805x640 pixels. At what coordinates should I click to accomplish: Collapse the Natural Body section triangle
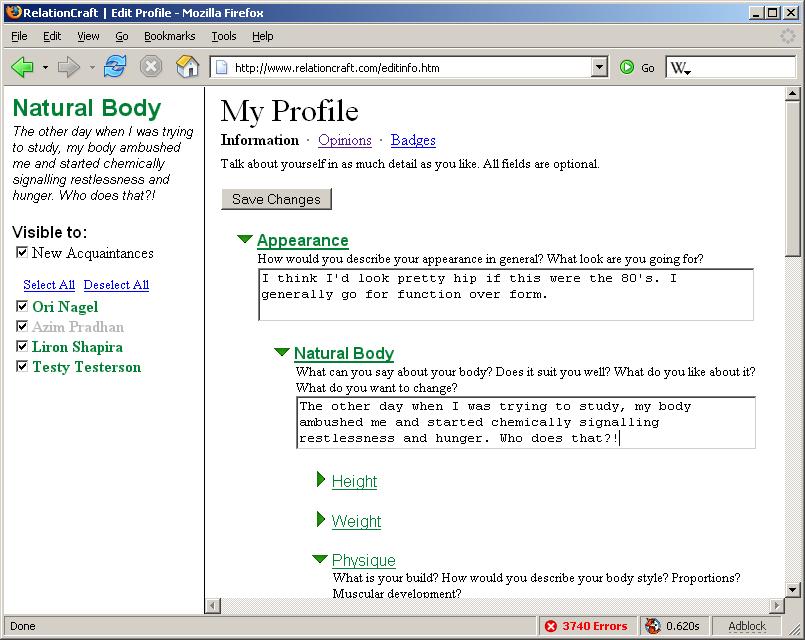(x=282, y=352)
